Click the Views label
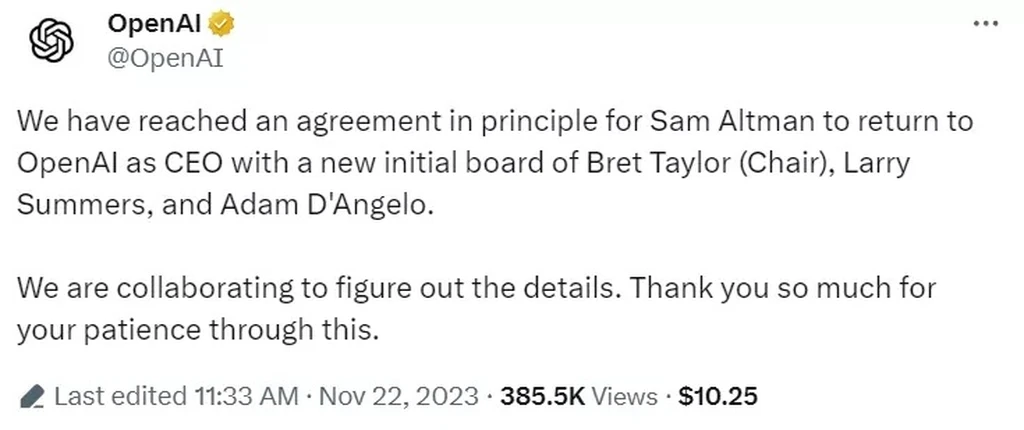Viewport: 1024px width, 430px height. tap(624, 396)
